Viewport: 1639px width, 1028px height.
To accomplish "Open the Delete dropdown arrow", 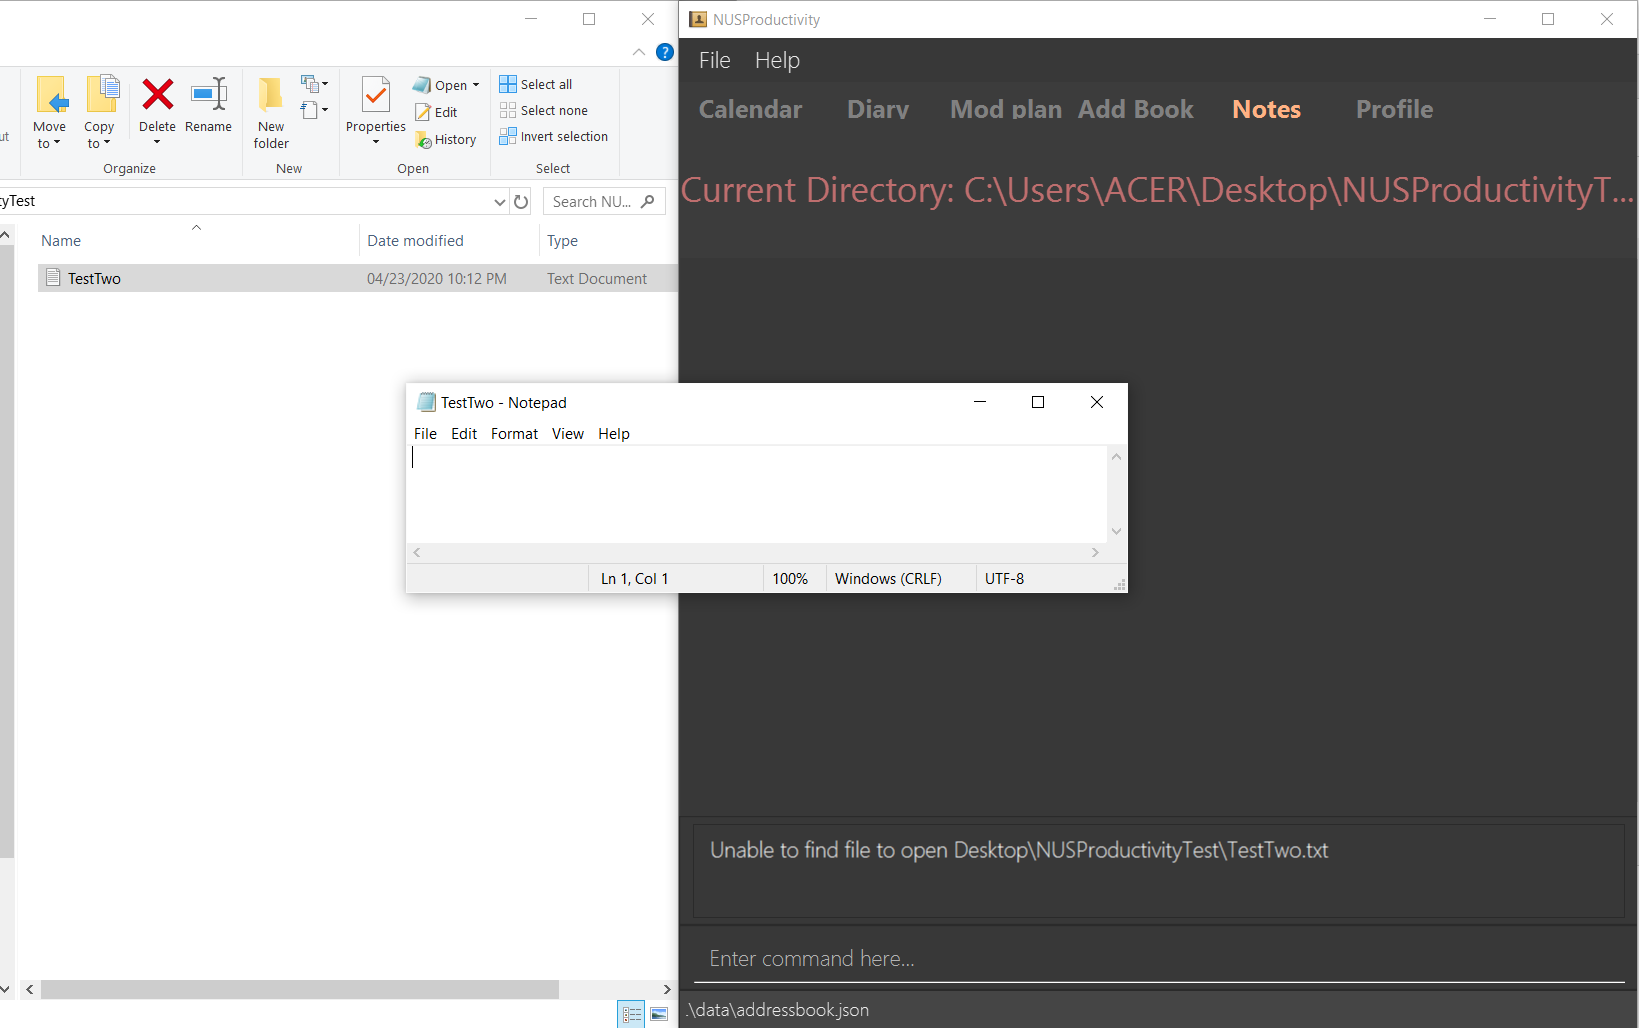I will point(157,142).
